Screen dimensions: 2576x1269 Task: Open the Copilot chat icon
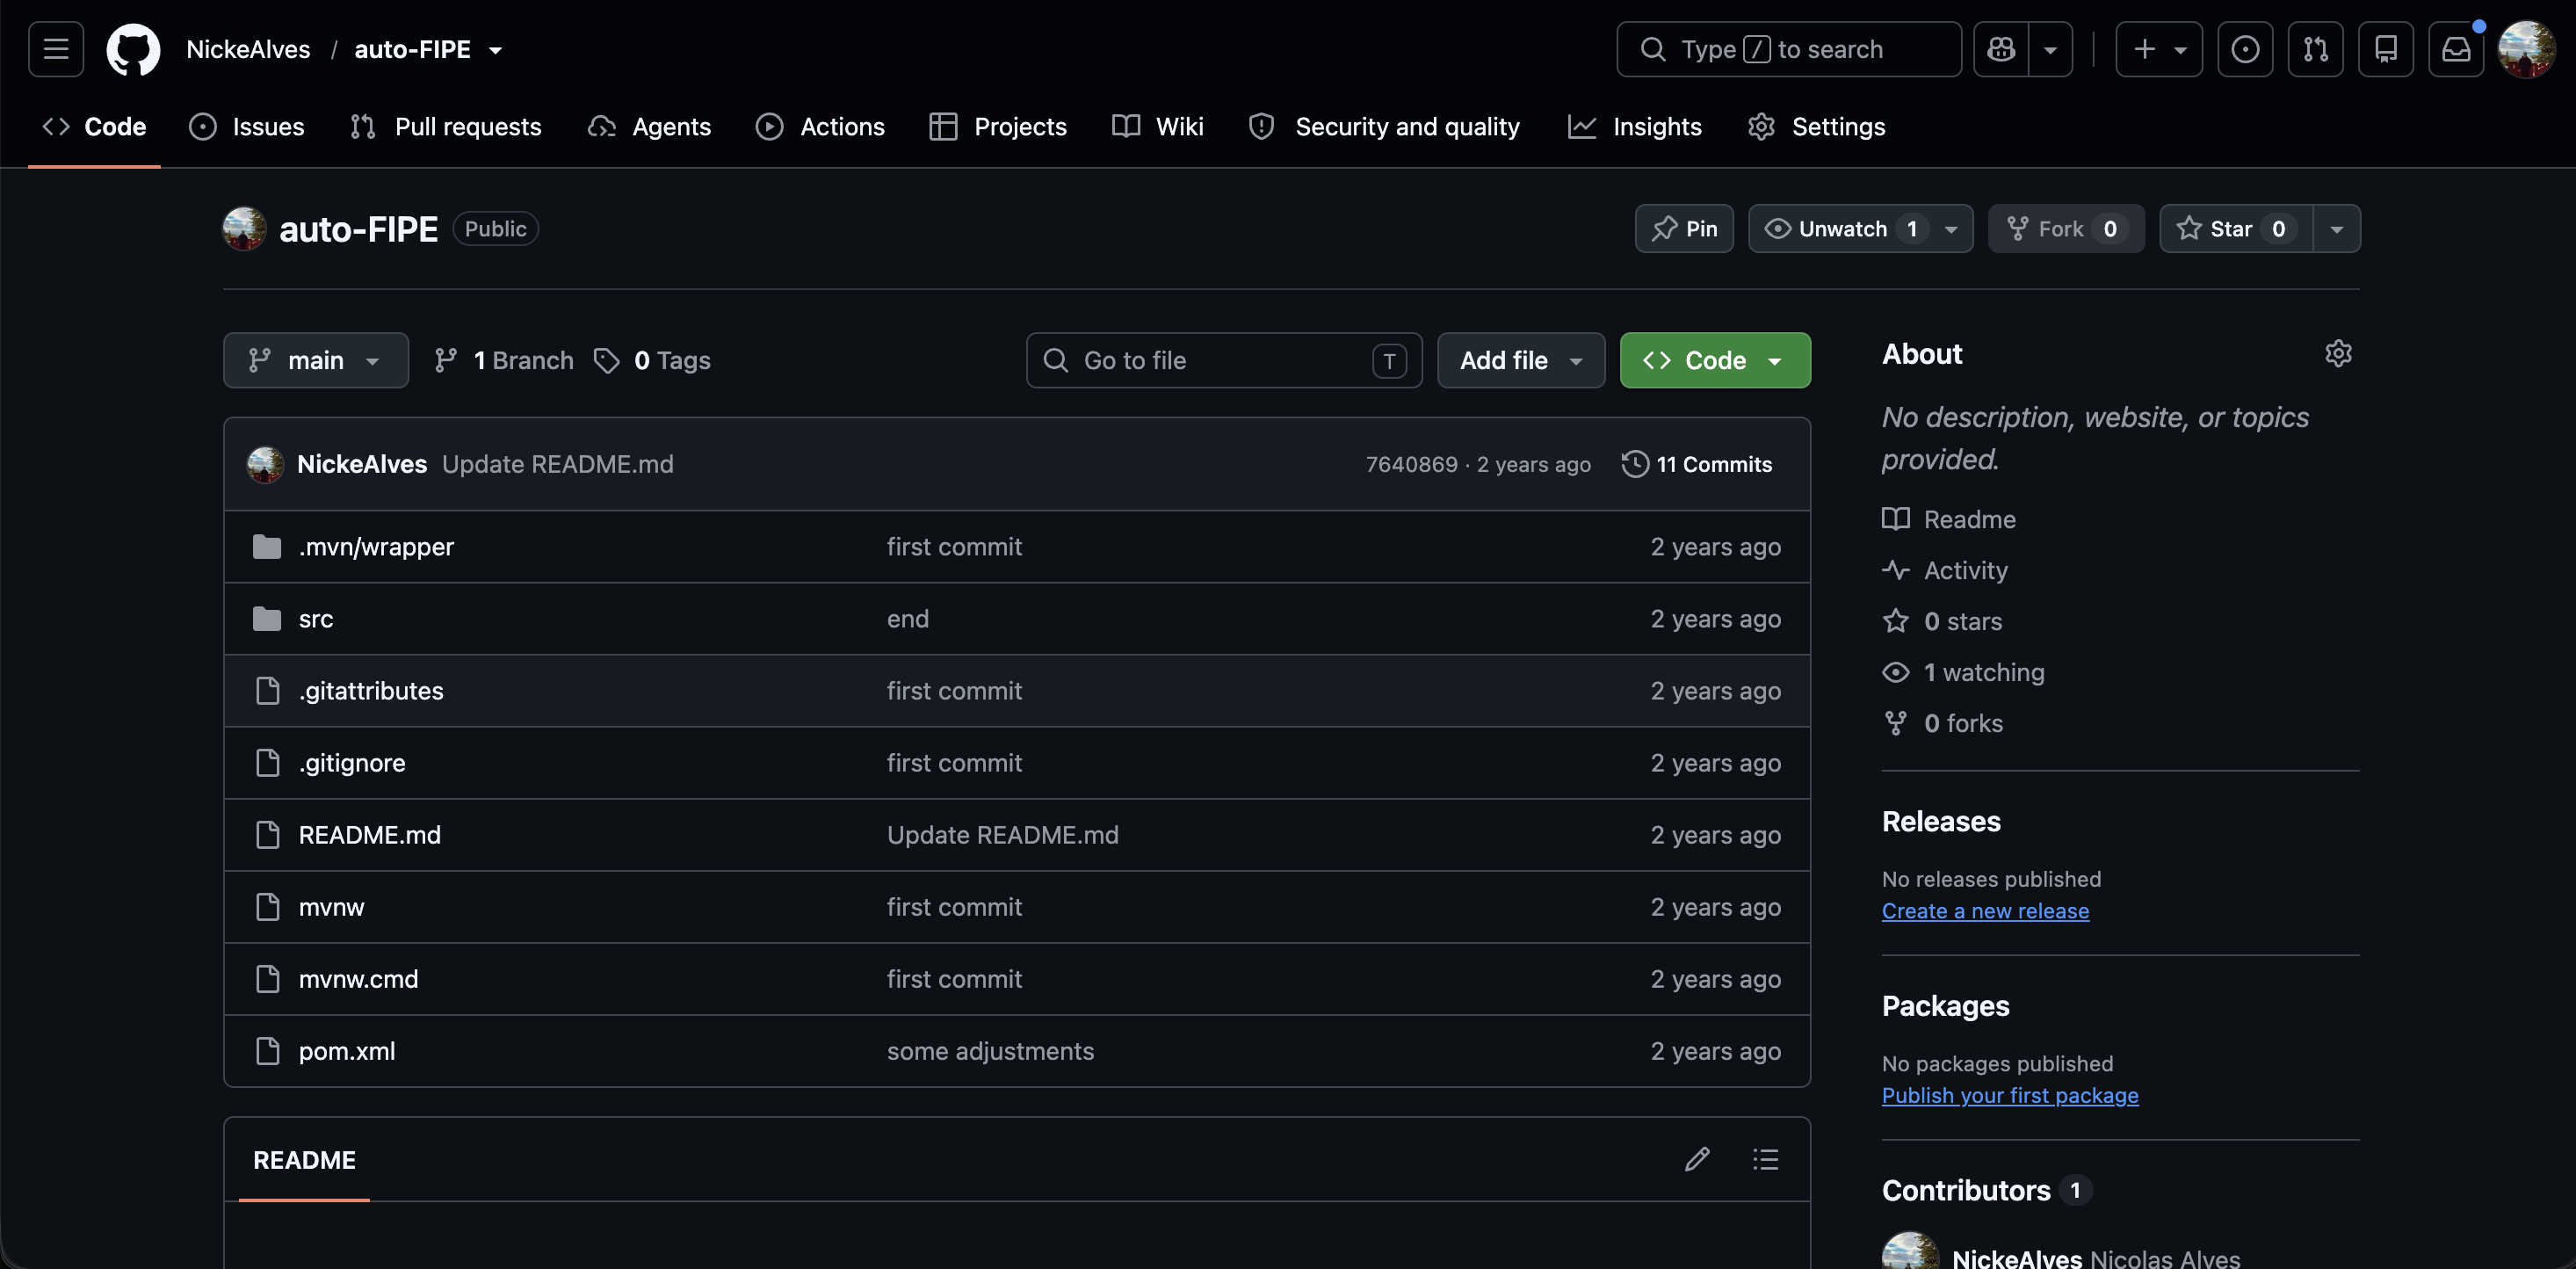pos(2001,49)
